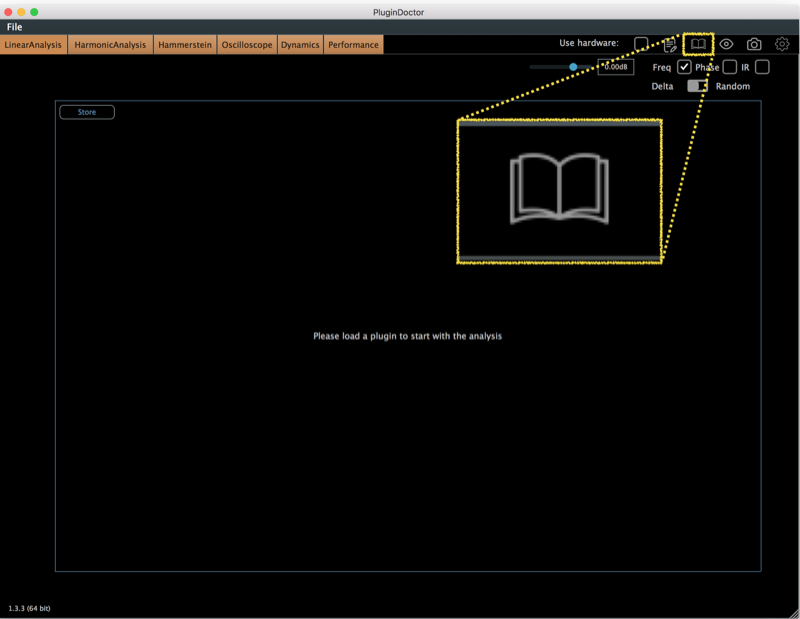
Task: Click the window resize grip corner
Action: click(x=794, y=613)
